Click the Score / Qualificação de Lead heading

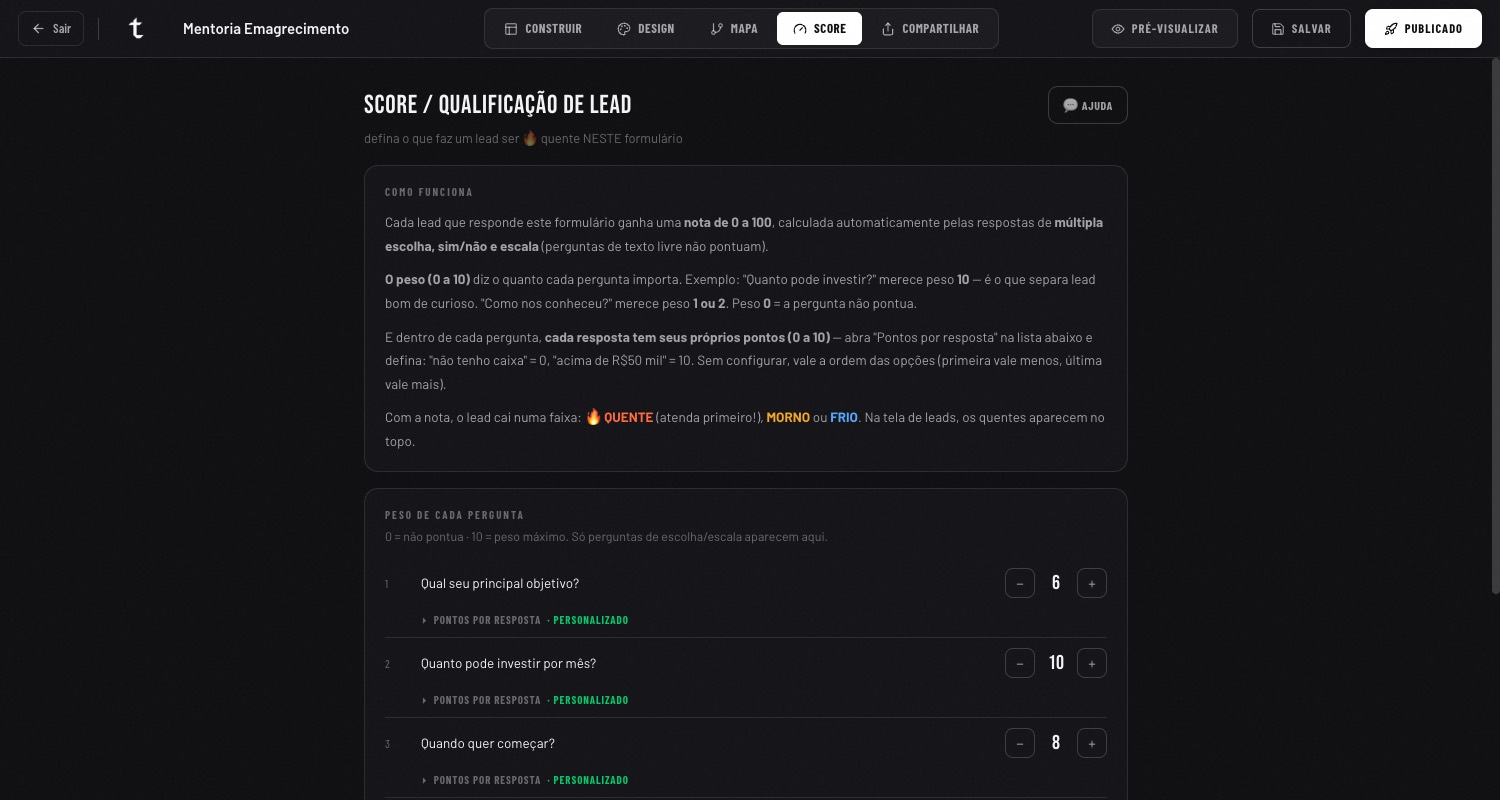pos(498,104)
